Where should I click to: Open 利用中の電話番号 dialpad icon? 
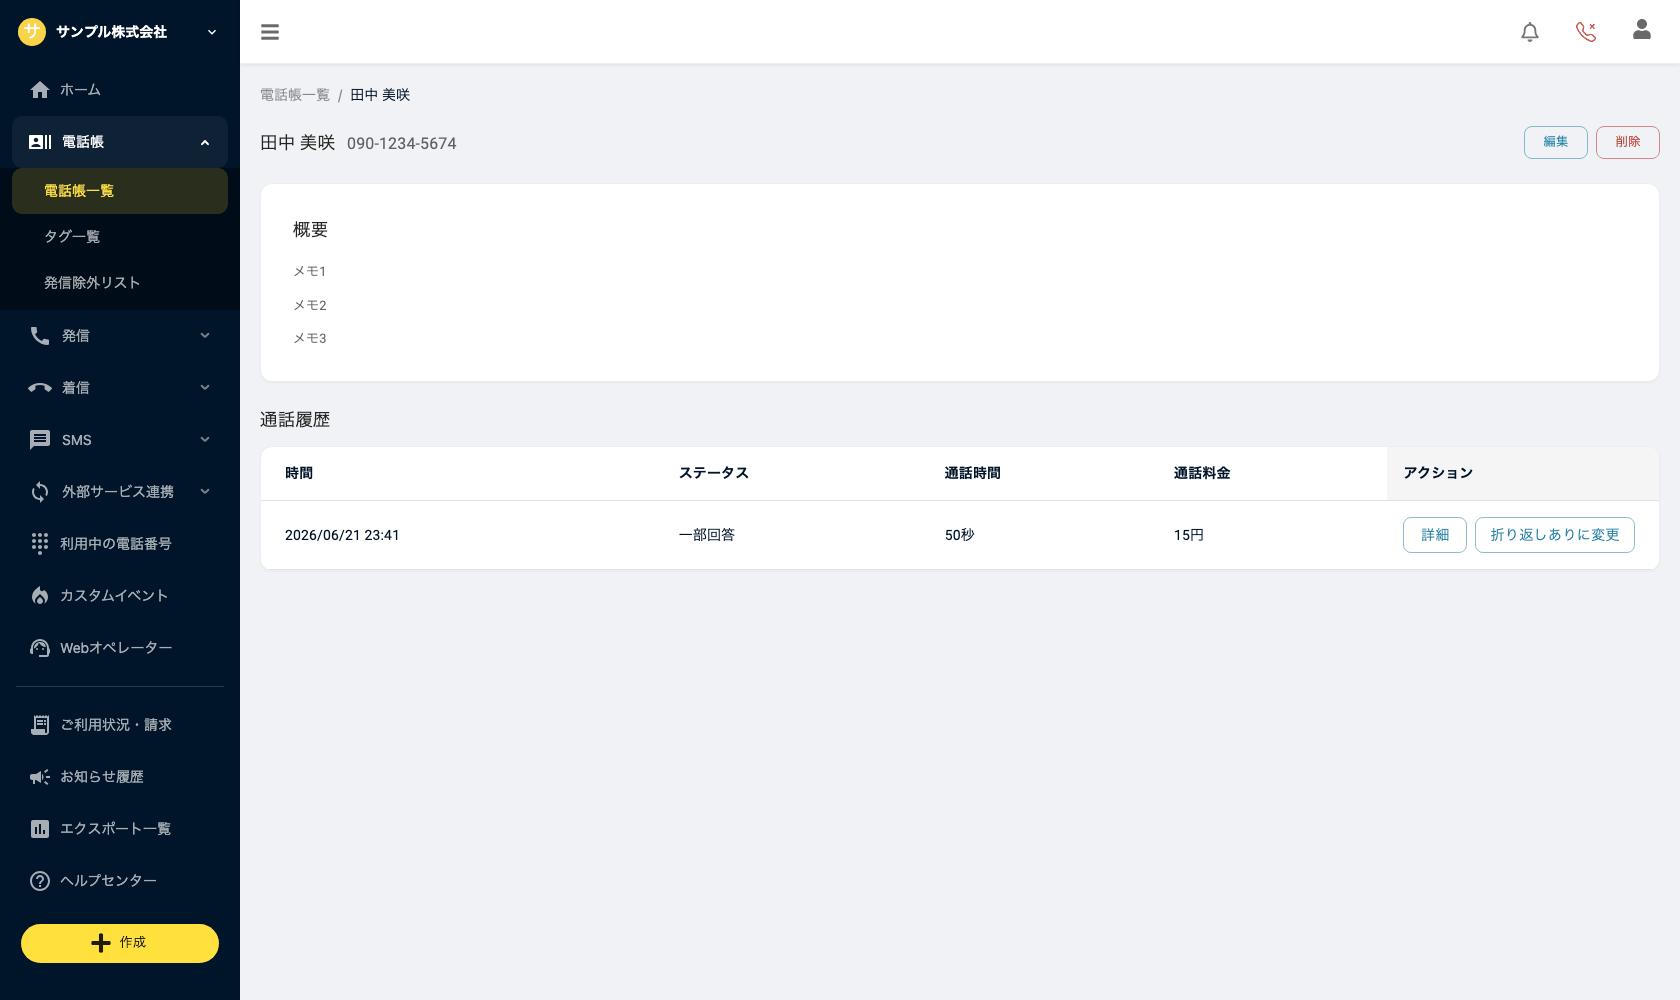pyautogui.click(x=40, y=543)
